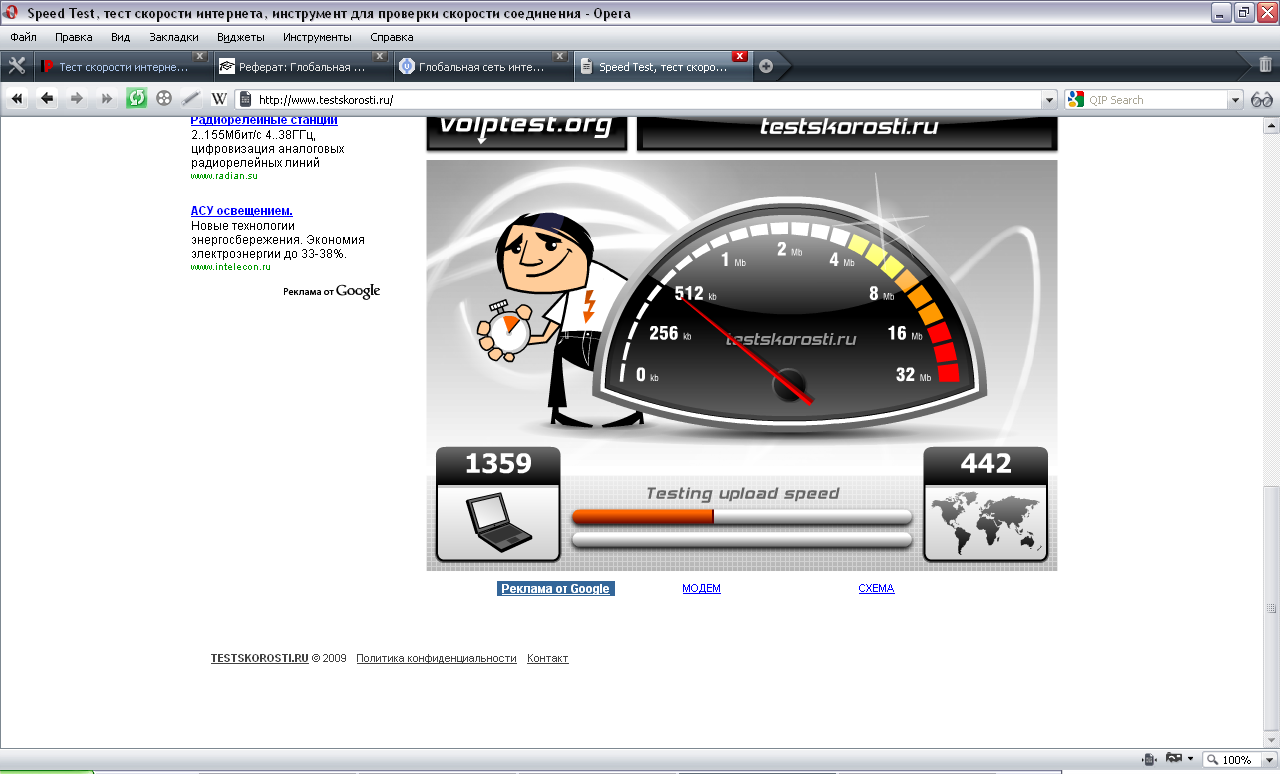Click the page icon in address bar
Screen dimensions: 1280x774
(x=245, y=100)
